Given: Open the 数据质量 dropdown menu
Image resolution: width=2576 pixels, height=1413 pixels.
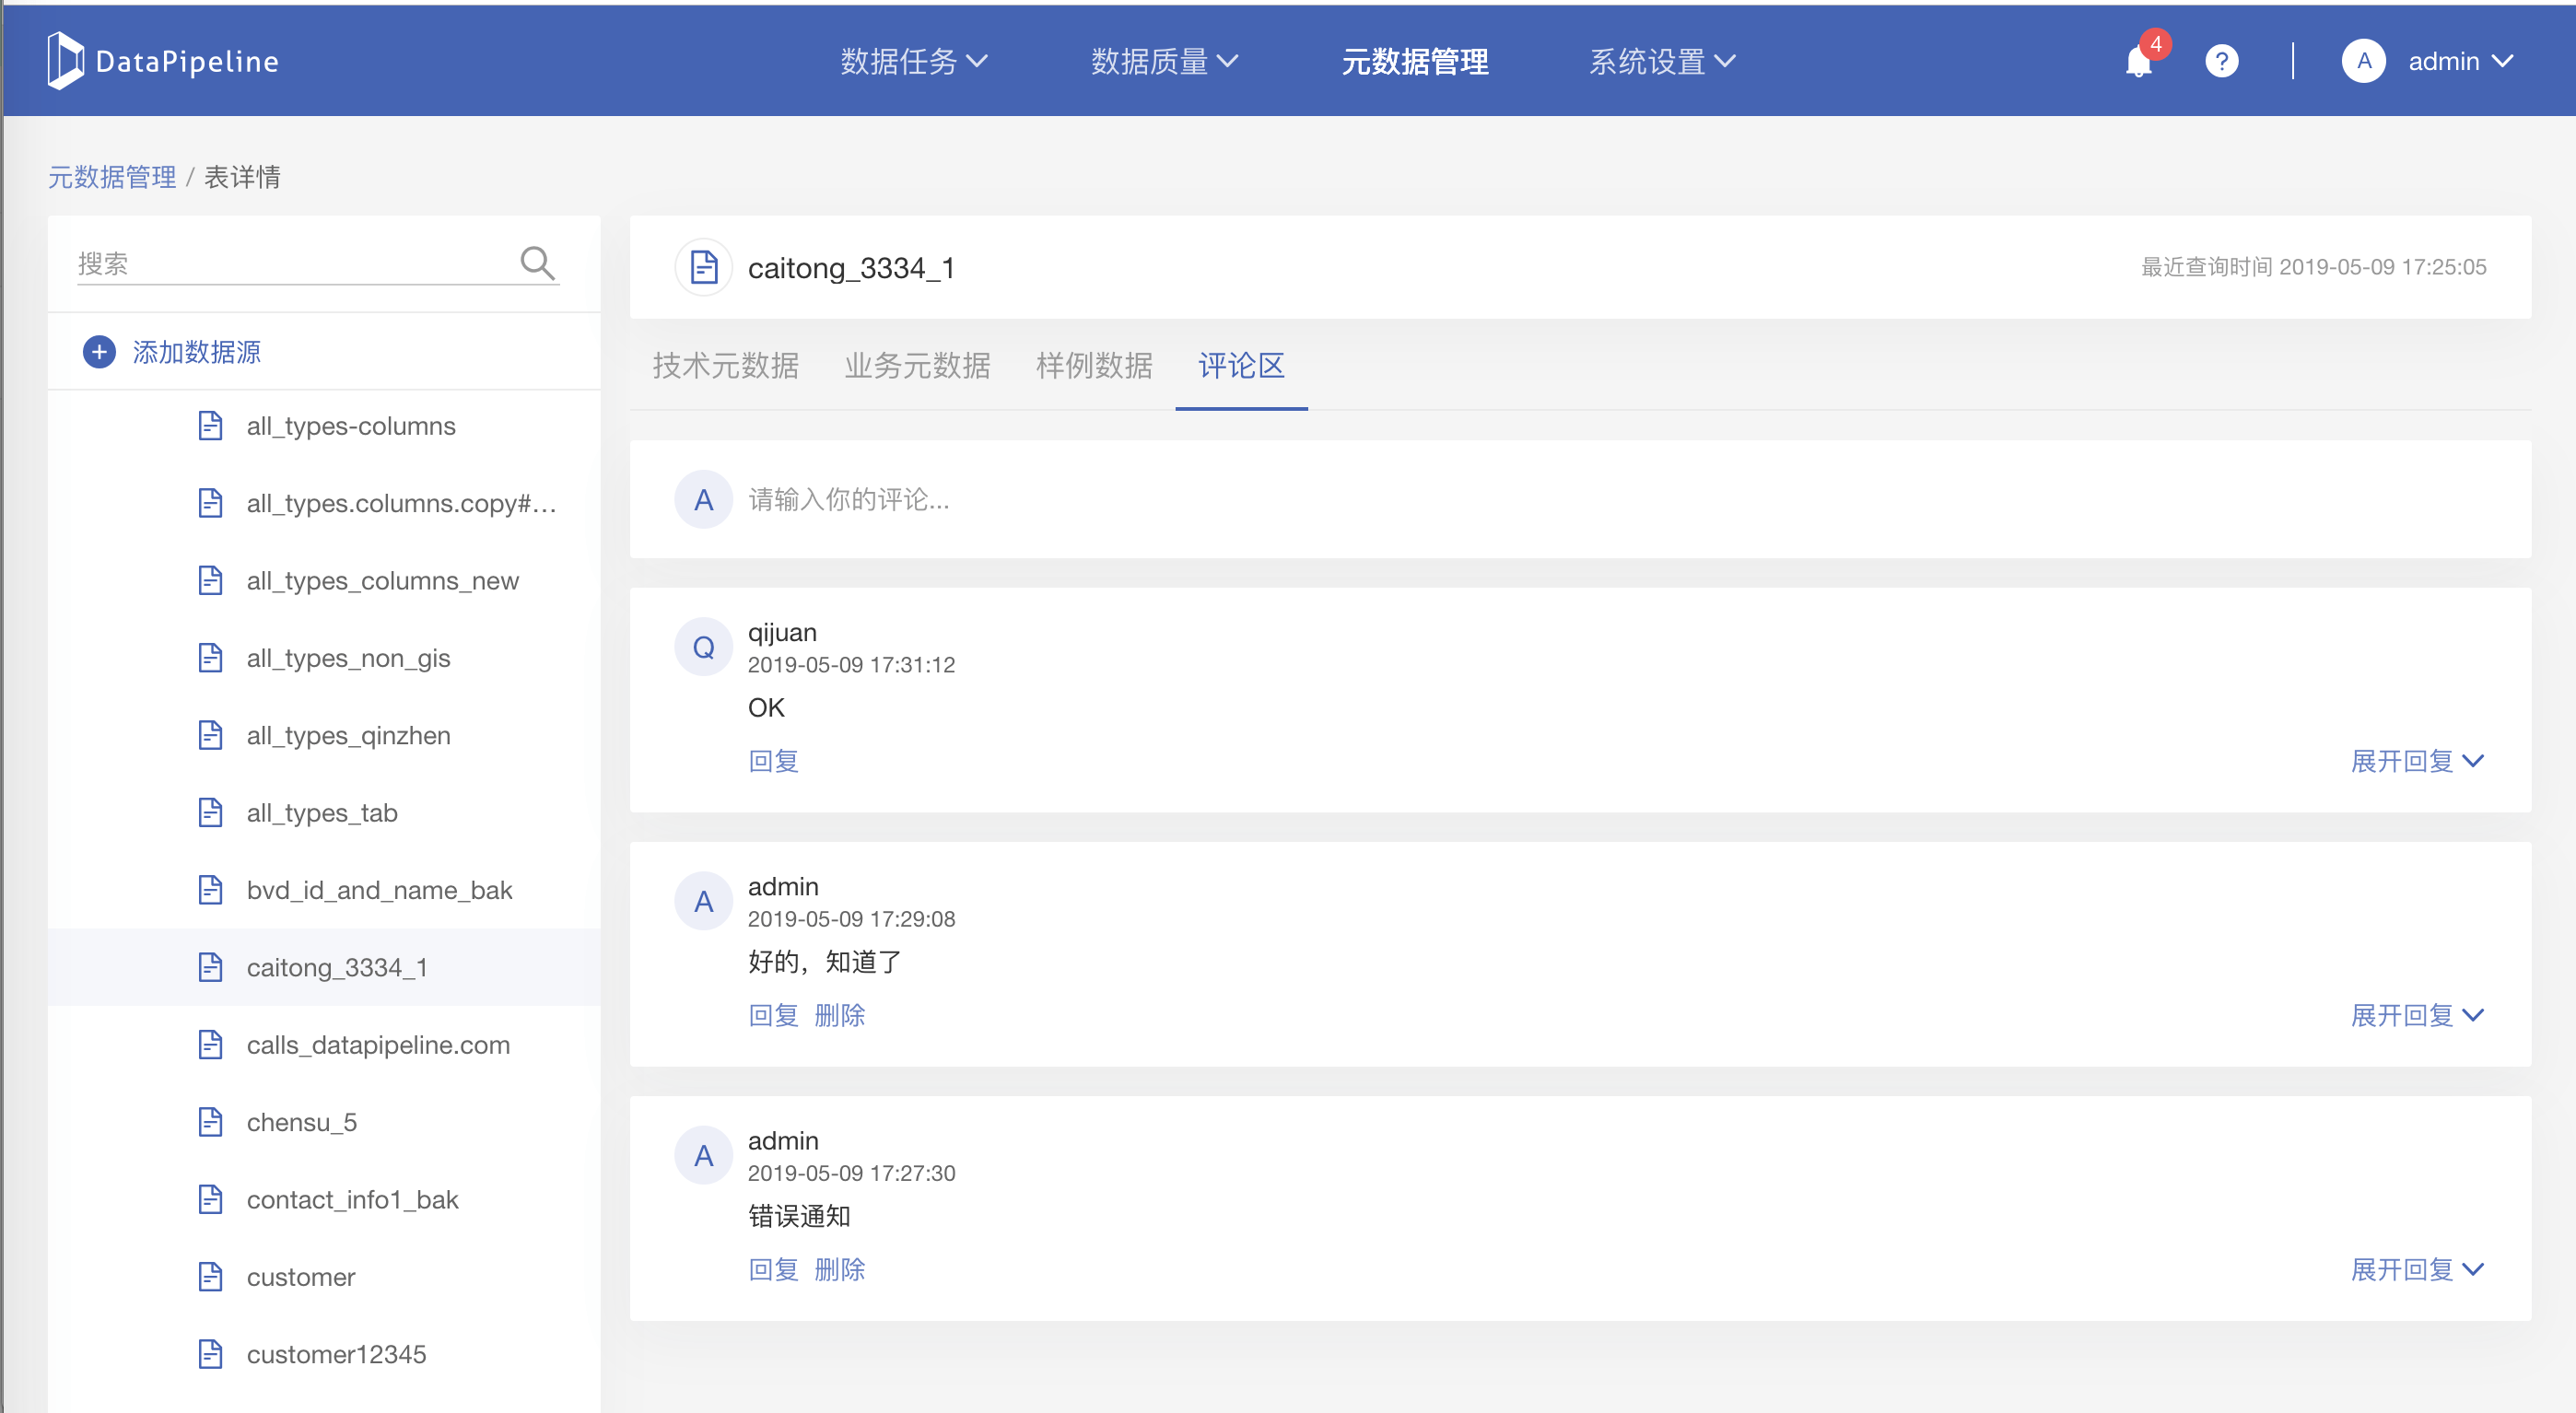Looking at the screenshot, I should pyautogui.click(x=1164, y=62).
